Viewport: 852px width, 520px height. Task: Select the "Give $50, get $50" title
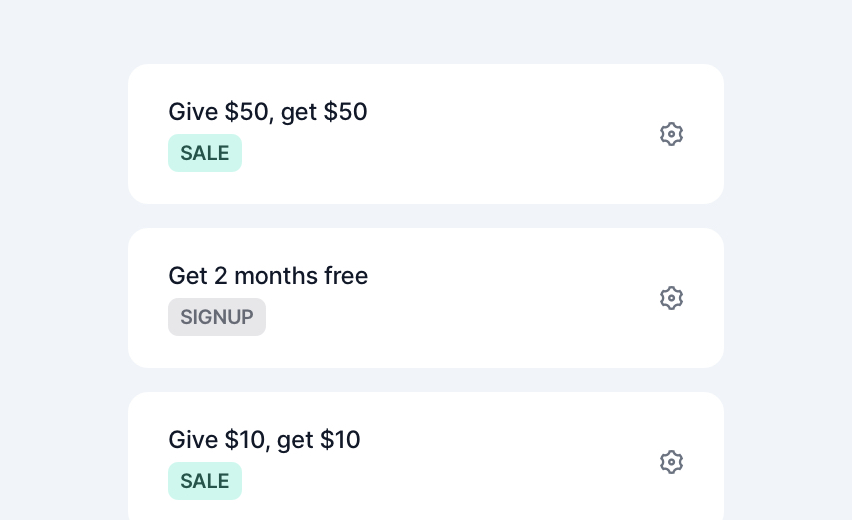point(268,112)
